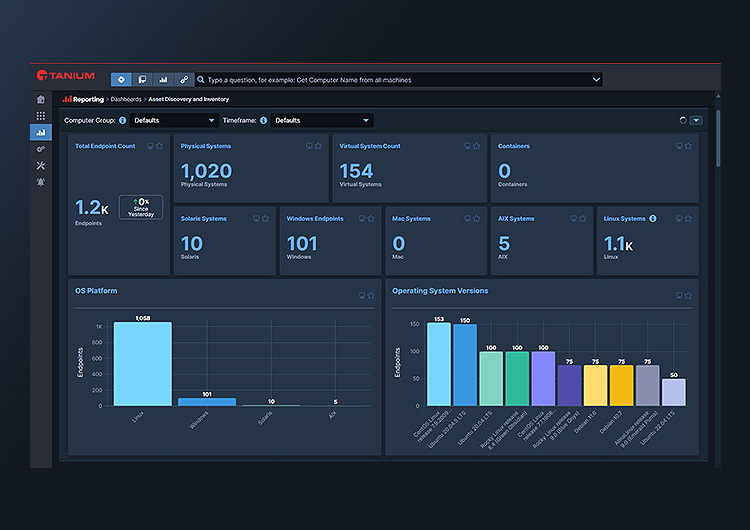The image size is (750, 530).
Task: Click the bar chart icon in the top toolbar
Action: pyautogui.click(x=163, y=79)
